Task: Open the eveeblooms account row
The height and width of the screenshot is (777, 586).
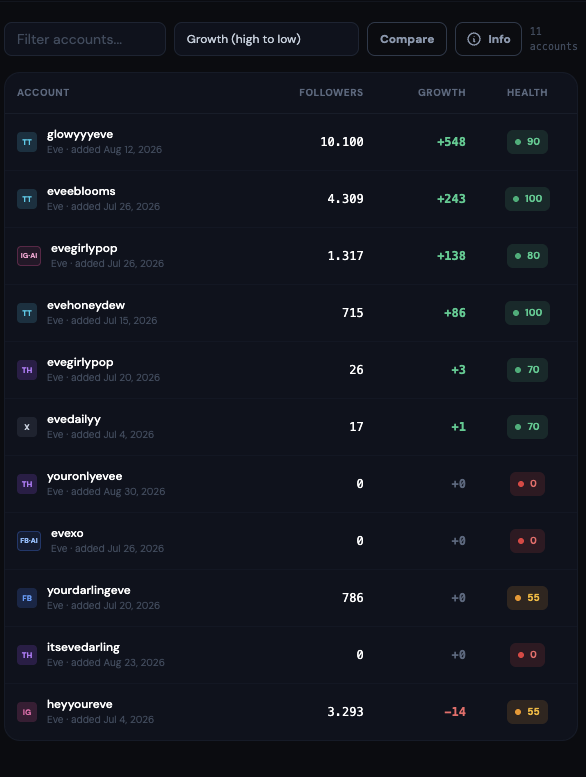Action: point(291,199)
